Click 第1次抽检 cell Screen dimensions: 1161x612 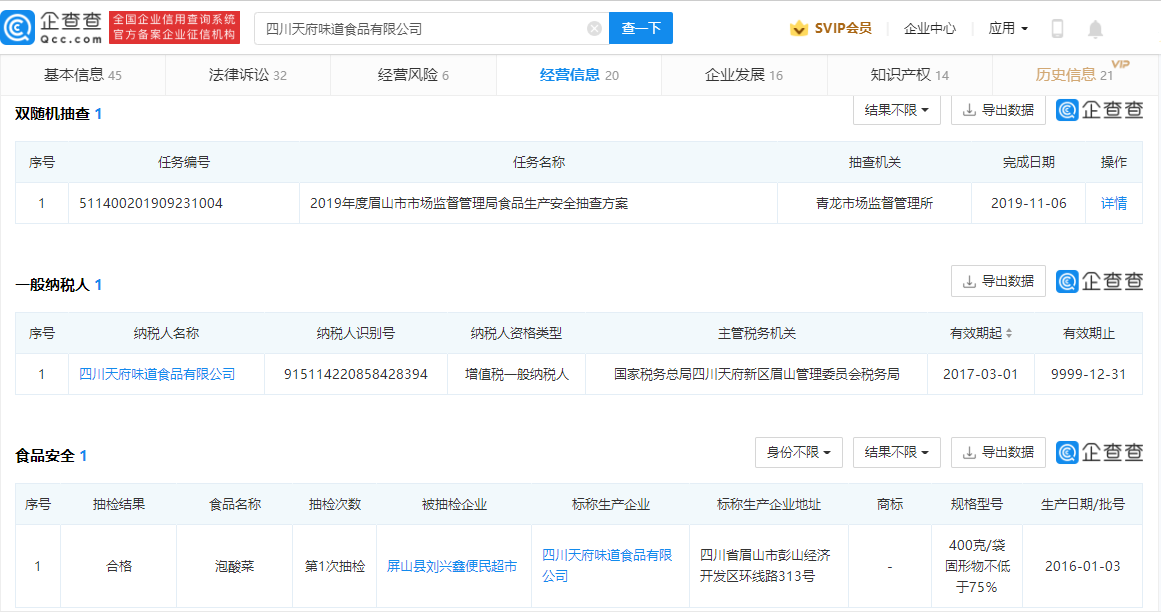(x=335, y=566)
